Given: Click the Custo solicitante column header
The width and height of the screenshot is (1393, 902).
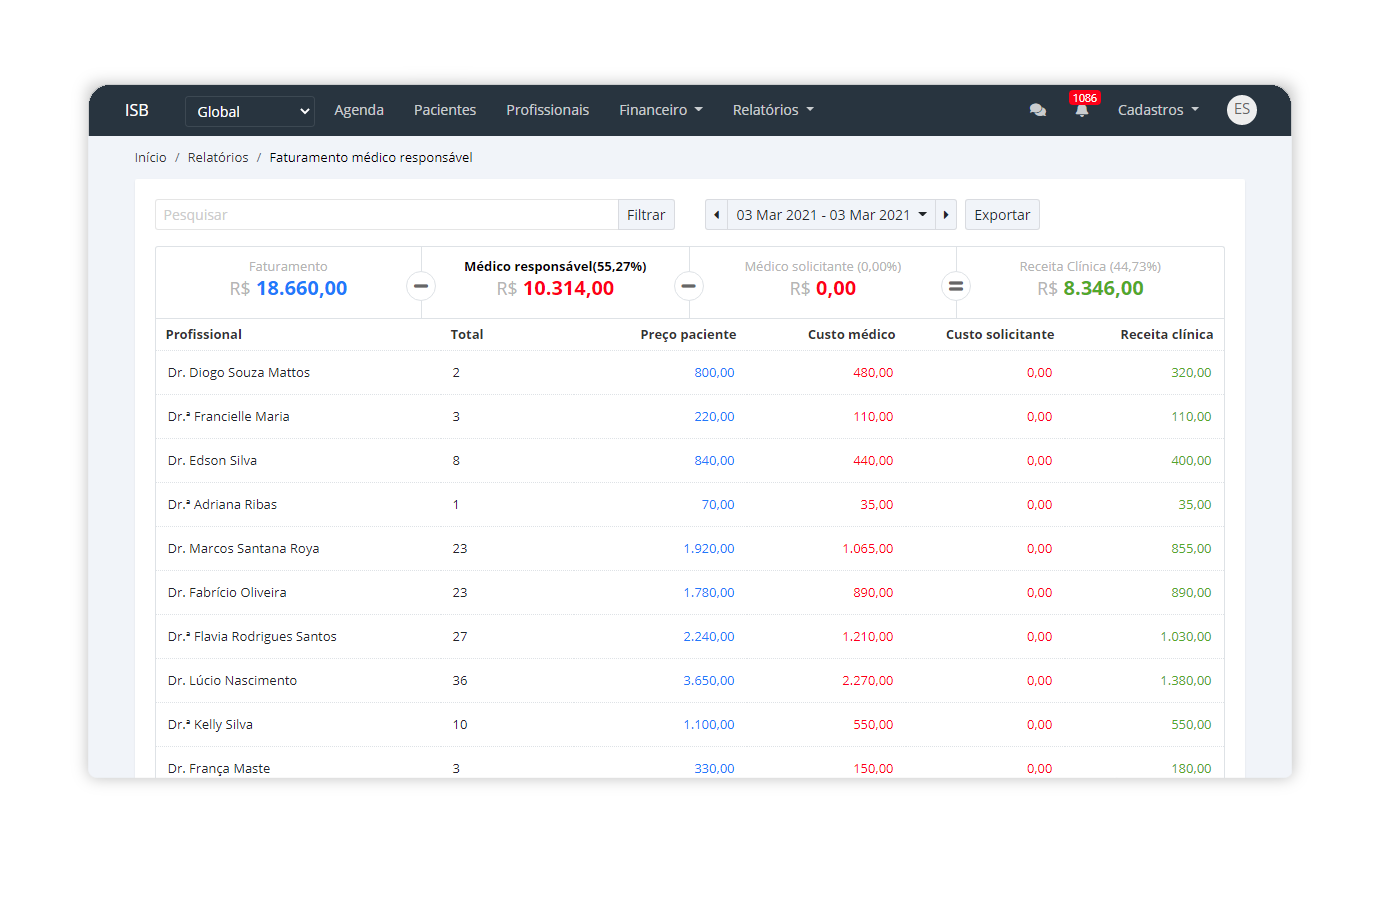Looking at the screenshot, I should [x=1000, y=334].
